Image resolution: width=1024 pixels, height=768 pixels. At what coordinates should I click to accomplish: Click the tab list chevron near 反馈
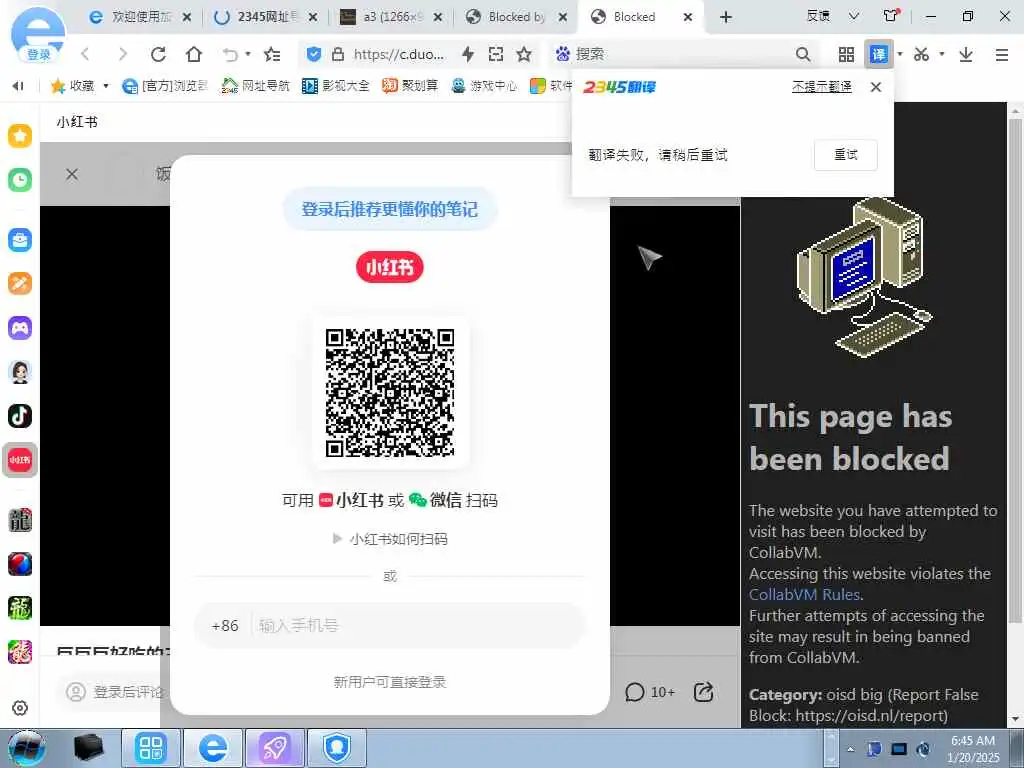click(x=854, y=16)
